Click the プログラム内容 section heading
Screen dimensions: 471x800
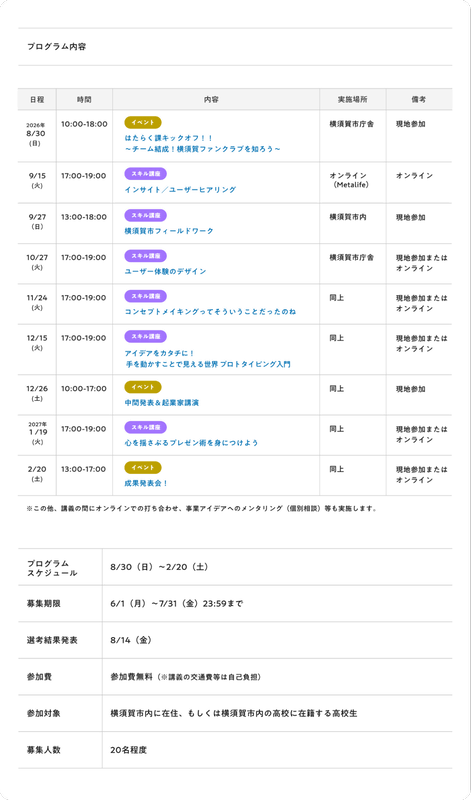57,46
